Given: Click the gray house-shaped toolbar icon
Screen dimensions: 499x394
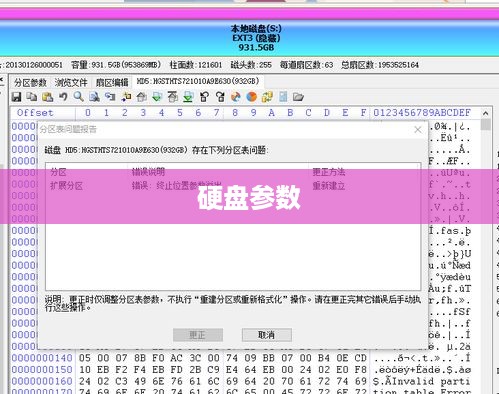Looking at the screenshot, I should pyautogui.click(x=142, y=97).
